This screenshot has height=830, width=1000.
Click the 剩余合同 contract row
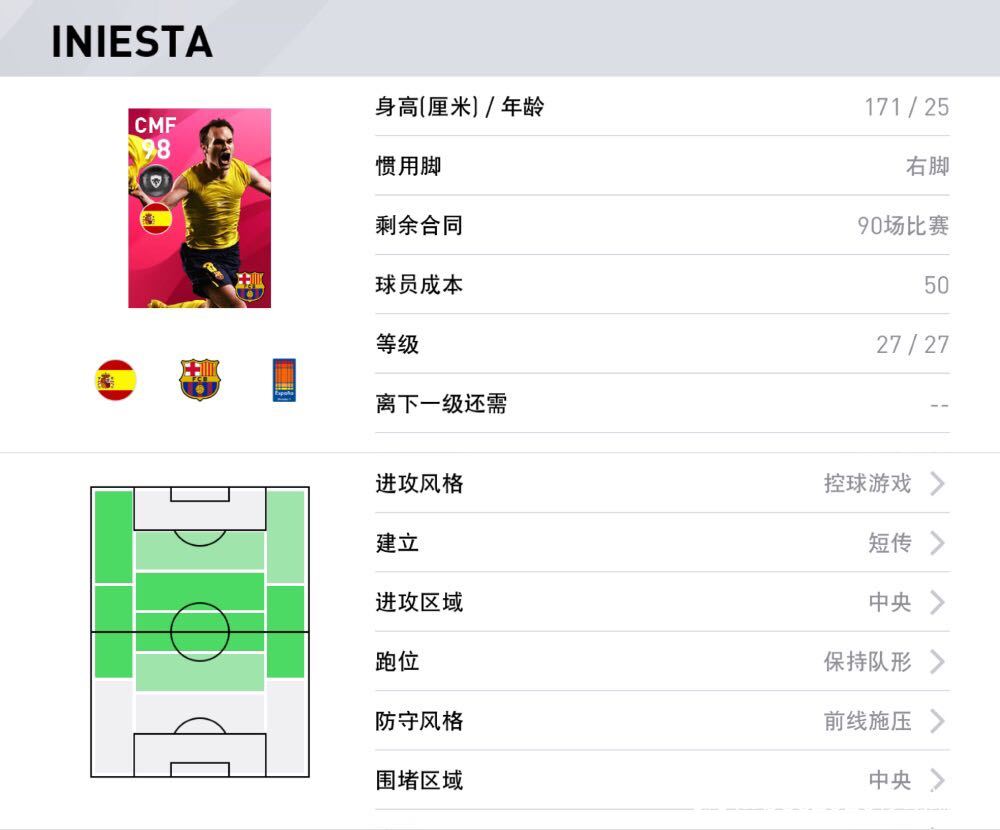[x=662, y=225]
